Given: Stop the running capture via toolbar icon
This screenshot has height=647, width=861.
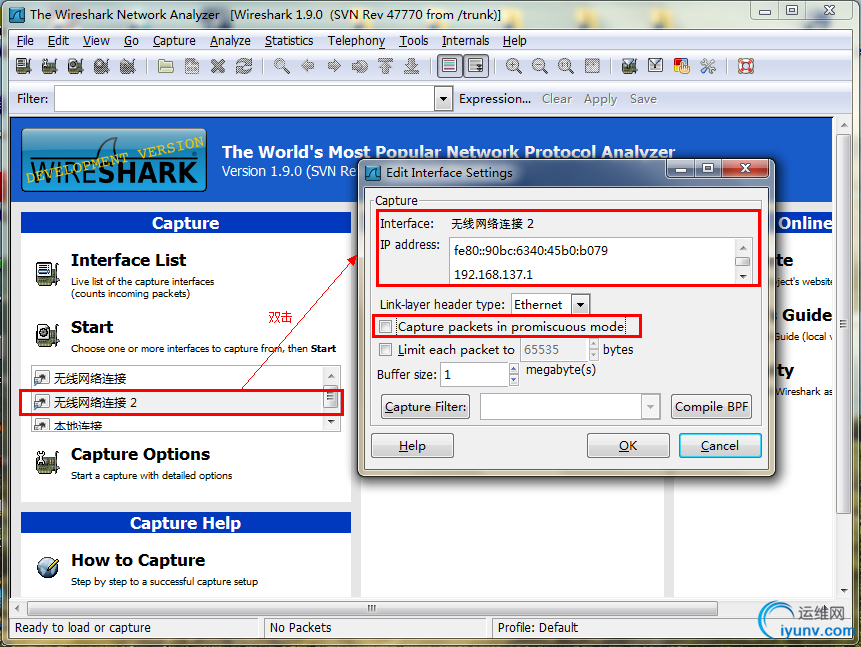Looking at the screenshot, I should [x=102, y=66].
